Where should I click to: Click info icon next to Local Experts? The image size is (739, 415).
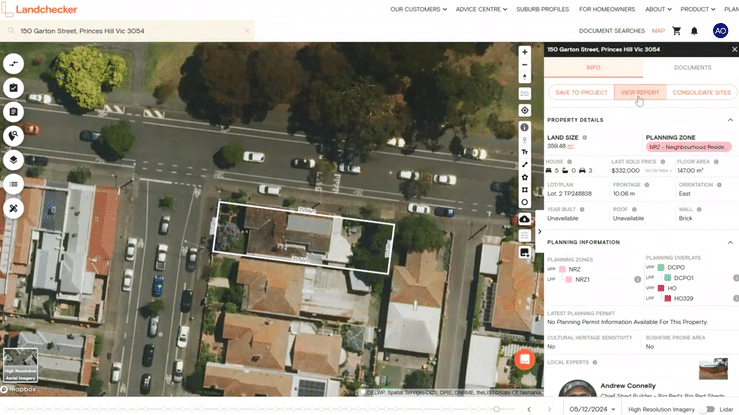[x=595, y=362]
